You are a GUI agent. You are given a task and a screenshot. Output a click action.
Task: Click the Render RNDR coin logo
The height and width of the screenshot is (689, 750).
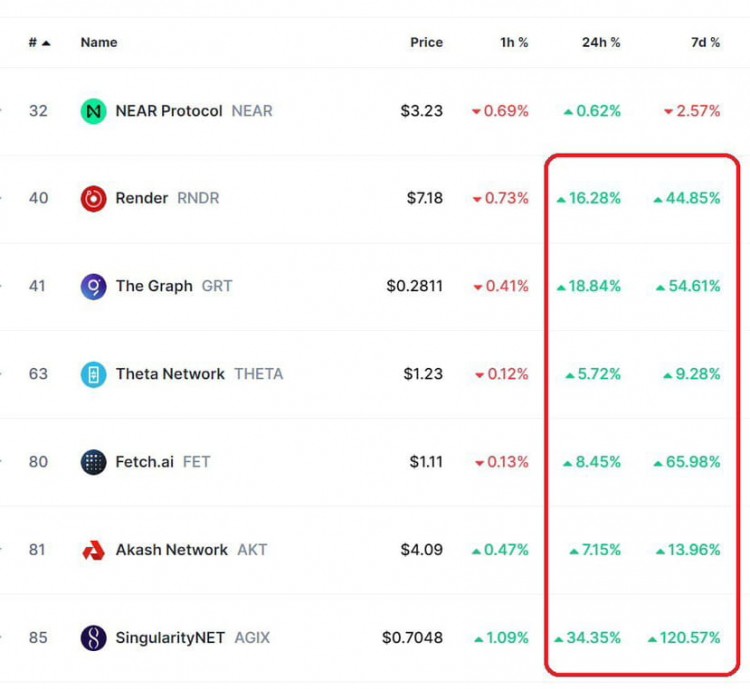pos(93,198)
